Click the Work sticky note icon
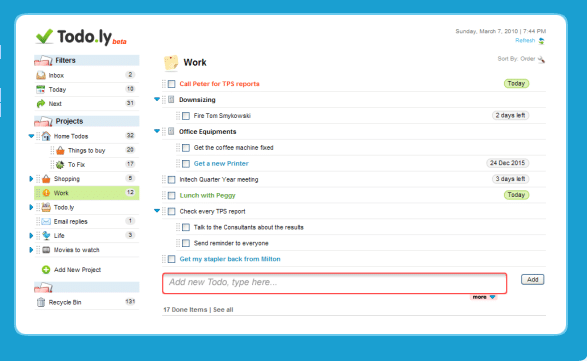Image resolution: width=587 pixels, height=361 pixels. point(171,63)
